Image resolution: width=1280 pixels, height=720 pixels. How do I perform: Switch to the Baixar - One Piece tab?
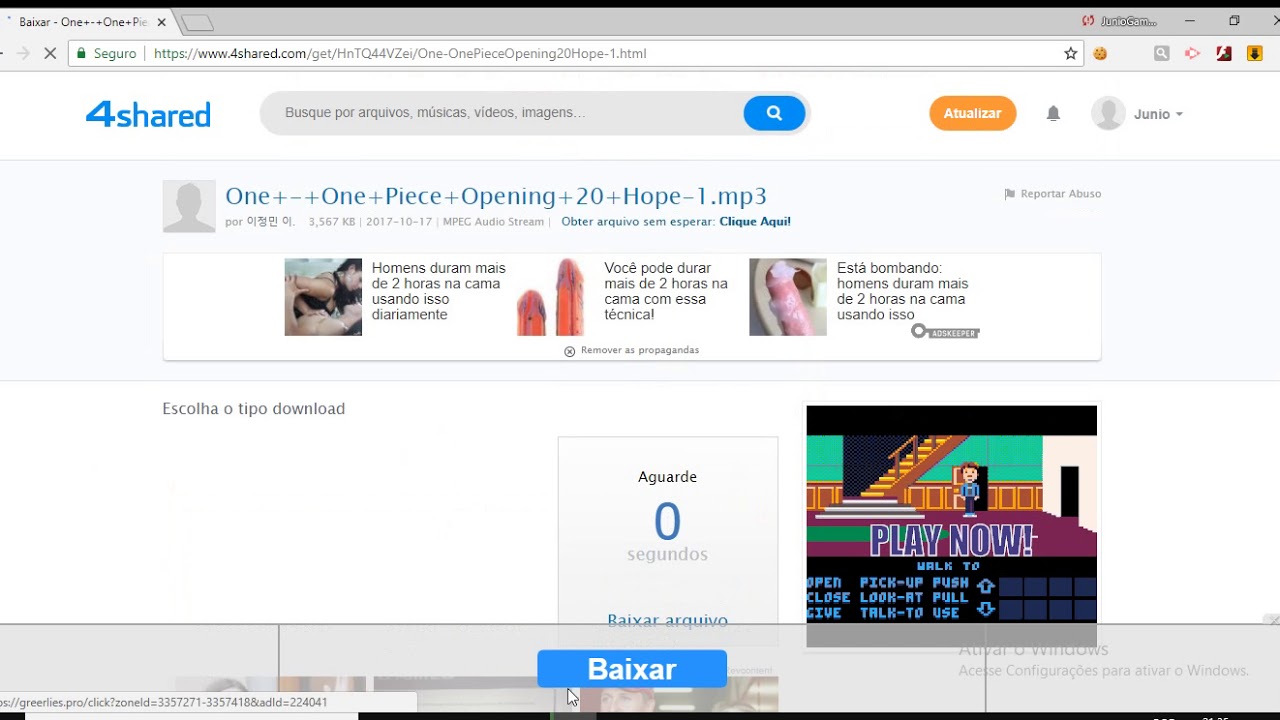coord(83,22)
